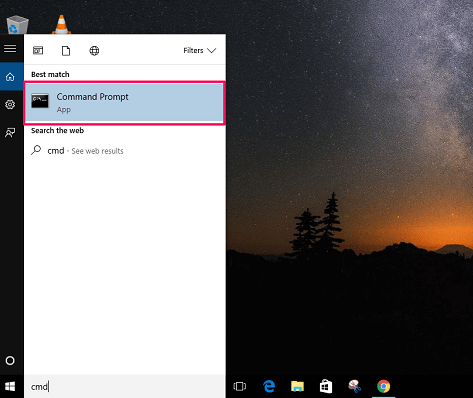This screenshot has width=473, height=398.
Task: Launch Microsoft Edge from taskbar
Action: click(269, 386)
